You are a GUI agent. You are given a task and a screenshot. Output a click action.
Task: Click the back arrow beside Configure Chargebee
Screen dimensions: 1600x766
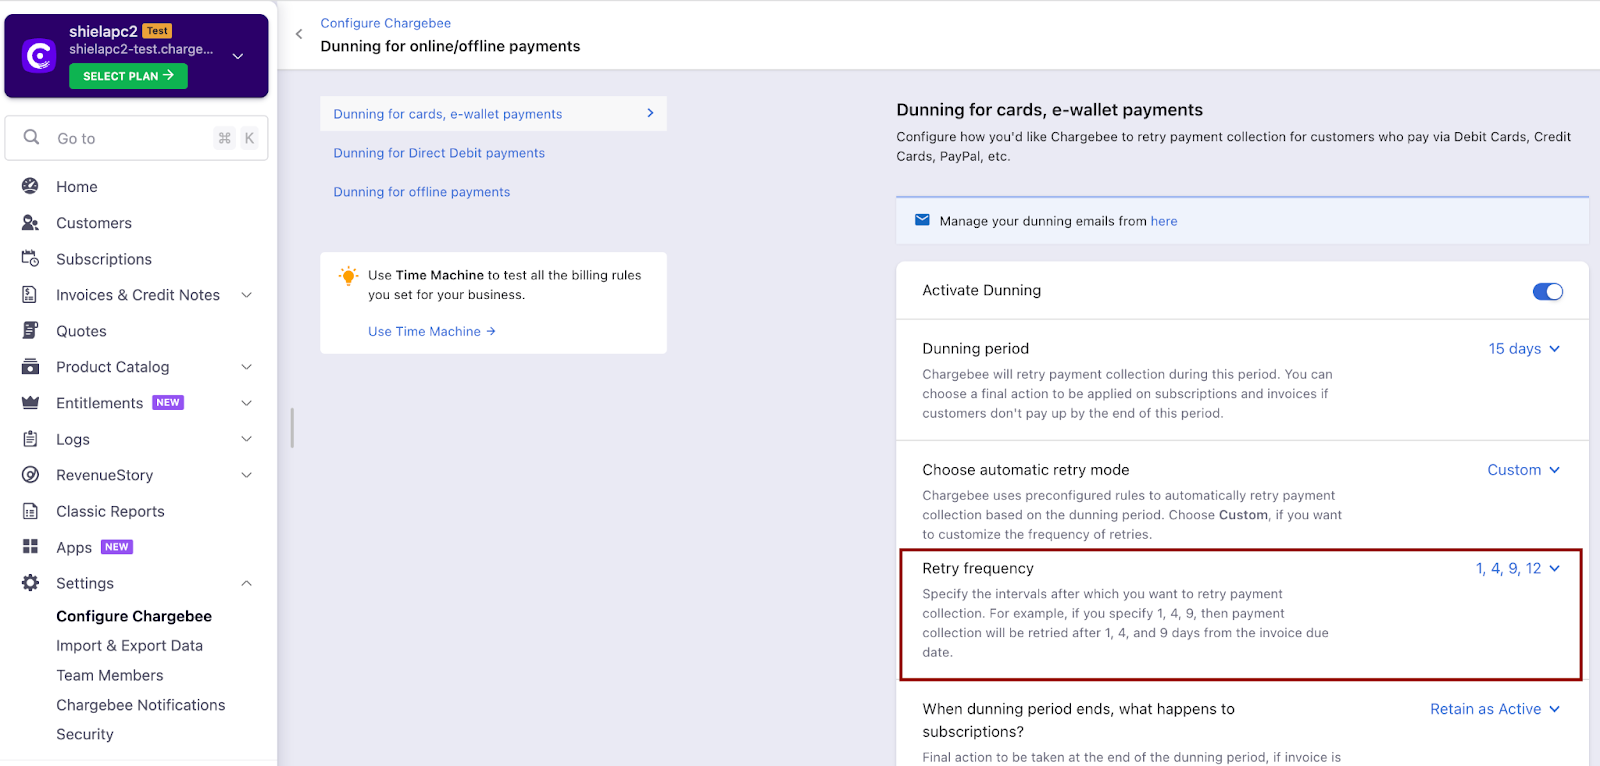point(299,34)
